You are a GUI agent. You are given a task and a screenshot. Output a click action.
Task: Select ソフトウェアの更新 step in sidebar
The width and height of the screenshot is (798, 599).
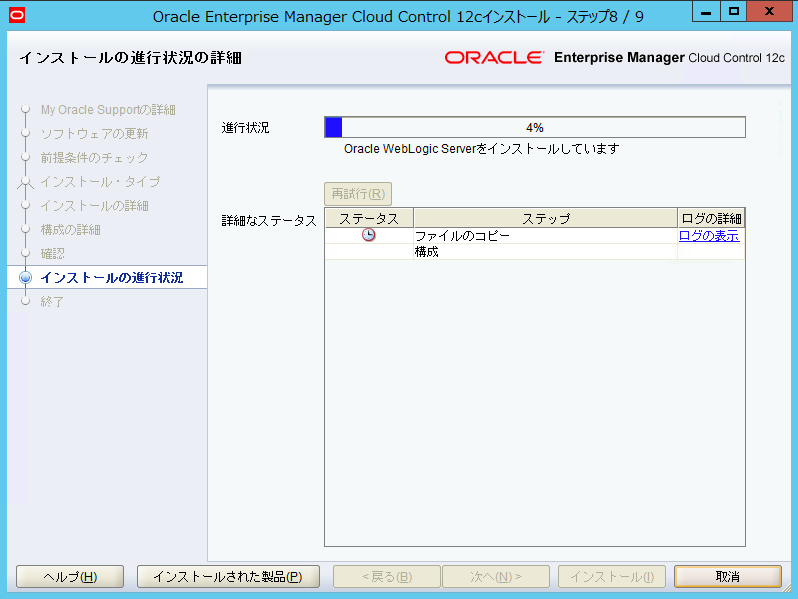point(94,133)
